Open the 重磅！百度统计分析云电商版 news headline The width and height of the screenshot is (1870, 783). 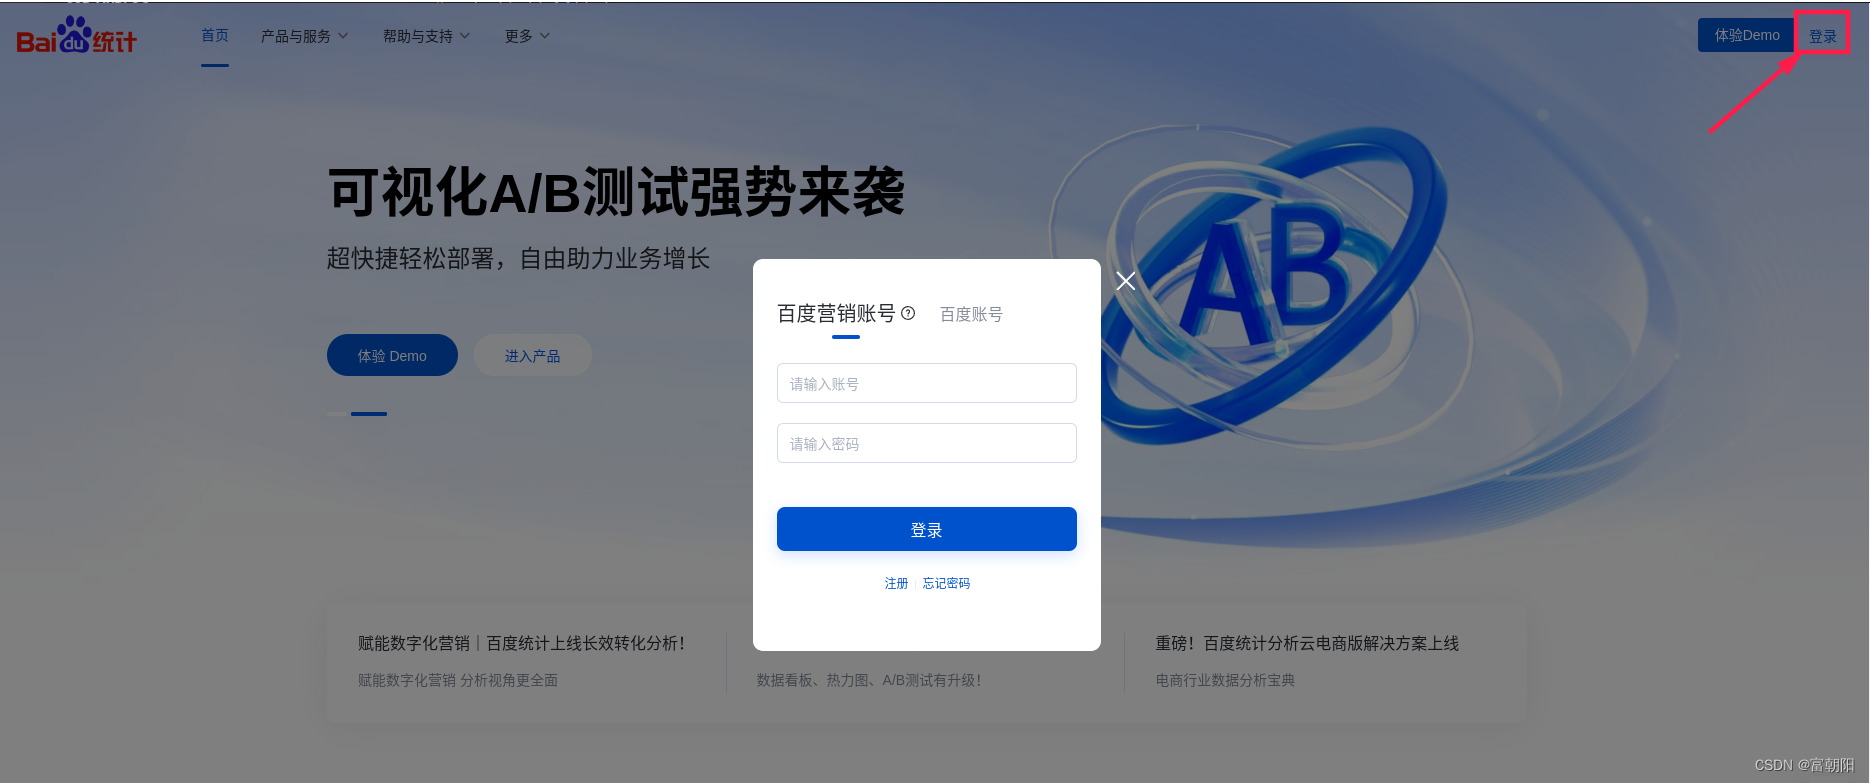click(1307, 643)
